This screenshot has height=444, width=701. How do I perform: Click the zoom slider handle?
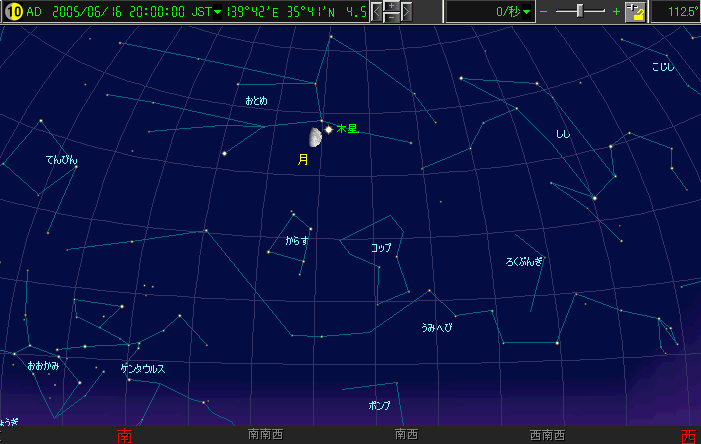click(582, 11)
